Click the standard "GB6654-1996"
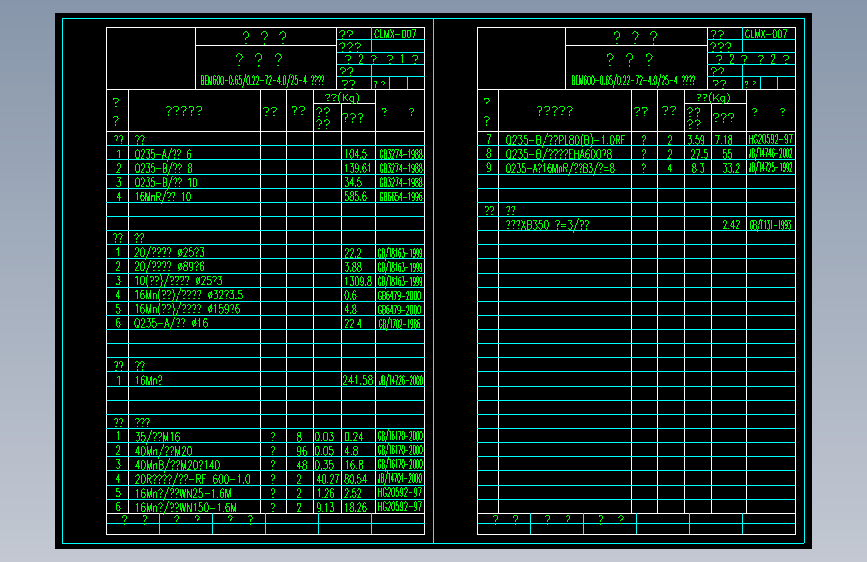867x562 pixels. 401,196
